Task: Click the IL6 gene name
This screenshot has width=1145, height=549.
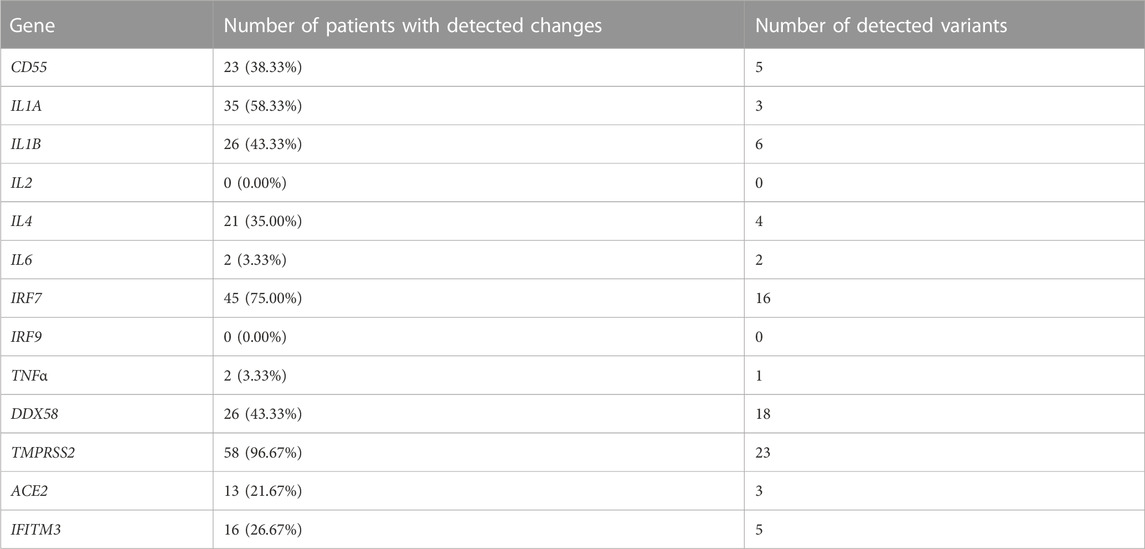Action: point(20,260)
